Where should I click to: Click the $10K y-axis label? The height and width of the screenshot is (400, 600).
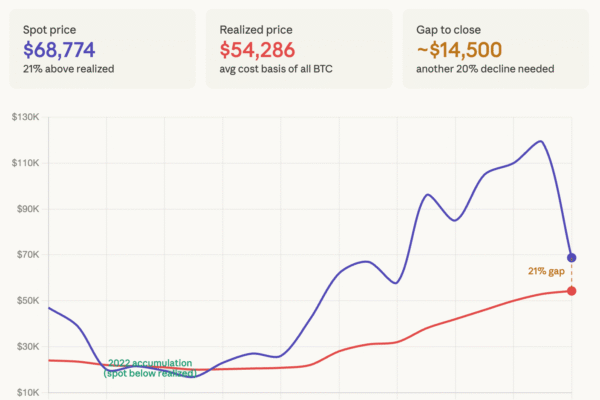[27, 392]
